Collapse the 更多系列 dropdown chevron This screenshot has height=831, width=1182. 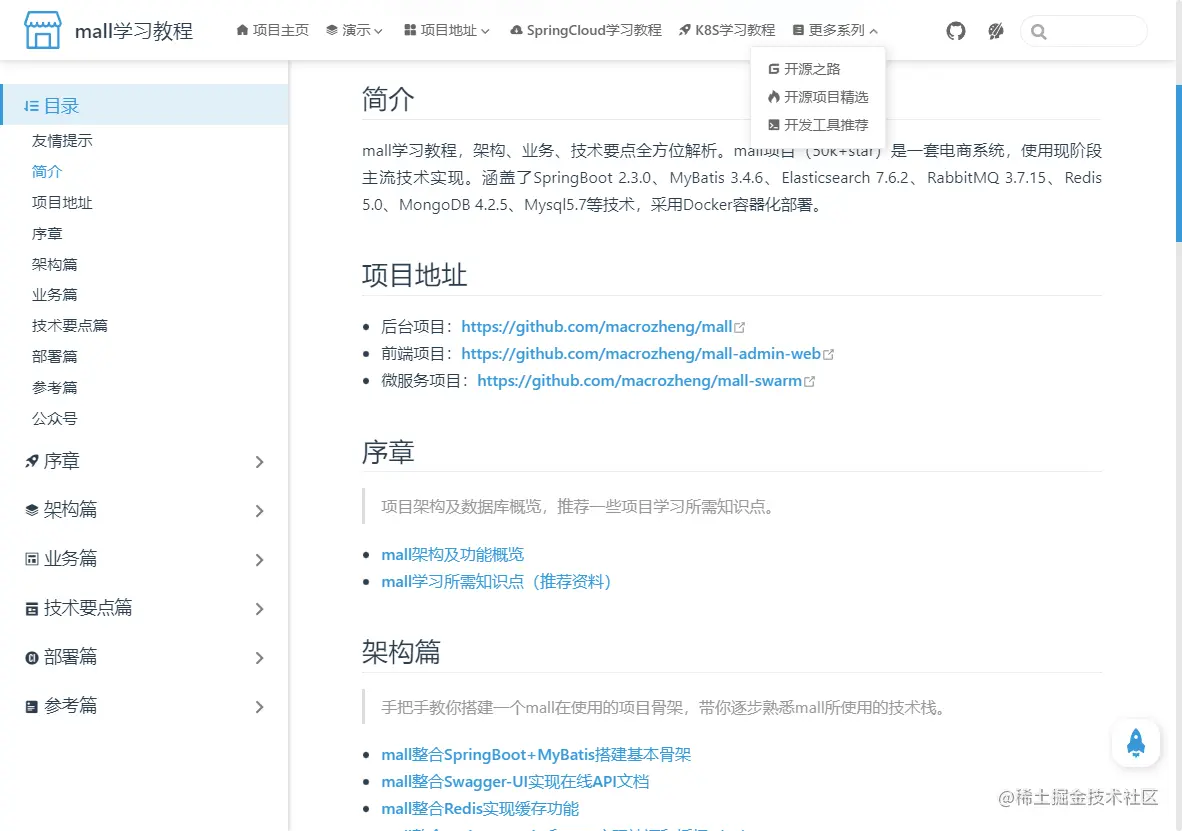point(874,31)
